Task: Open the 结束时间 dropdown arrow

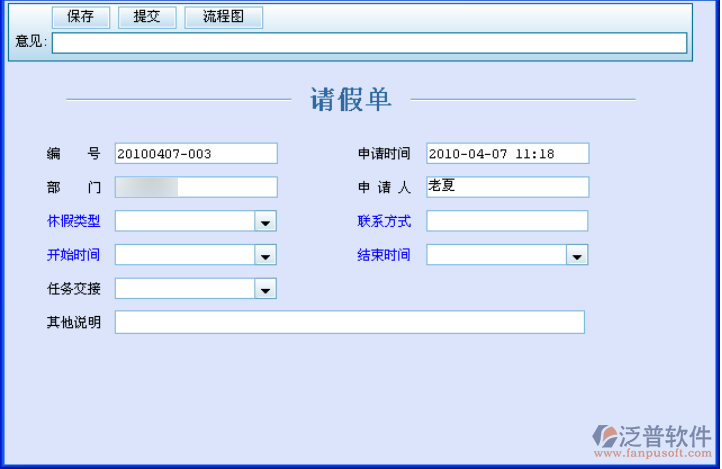Action: 577,256
